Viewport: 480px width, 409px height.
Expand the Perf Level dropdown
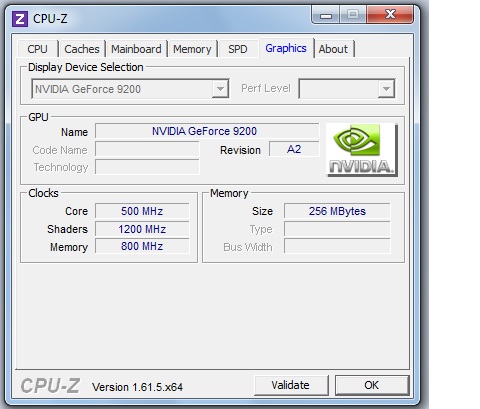coord(347,89)
